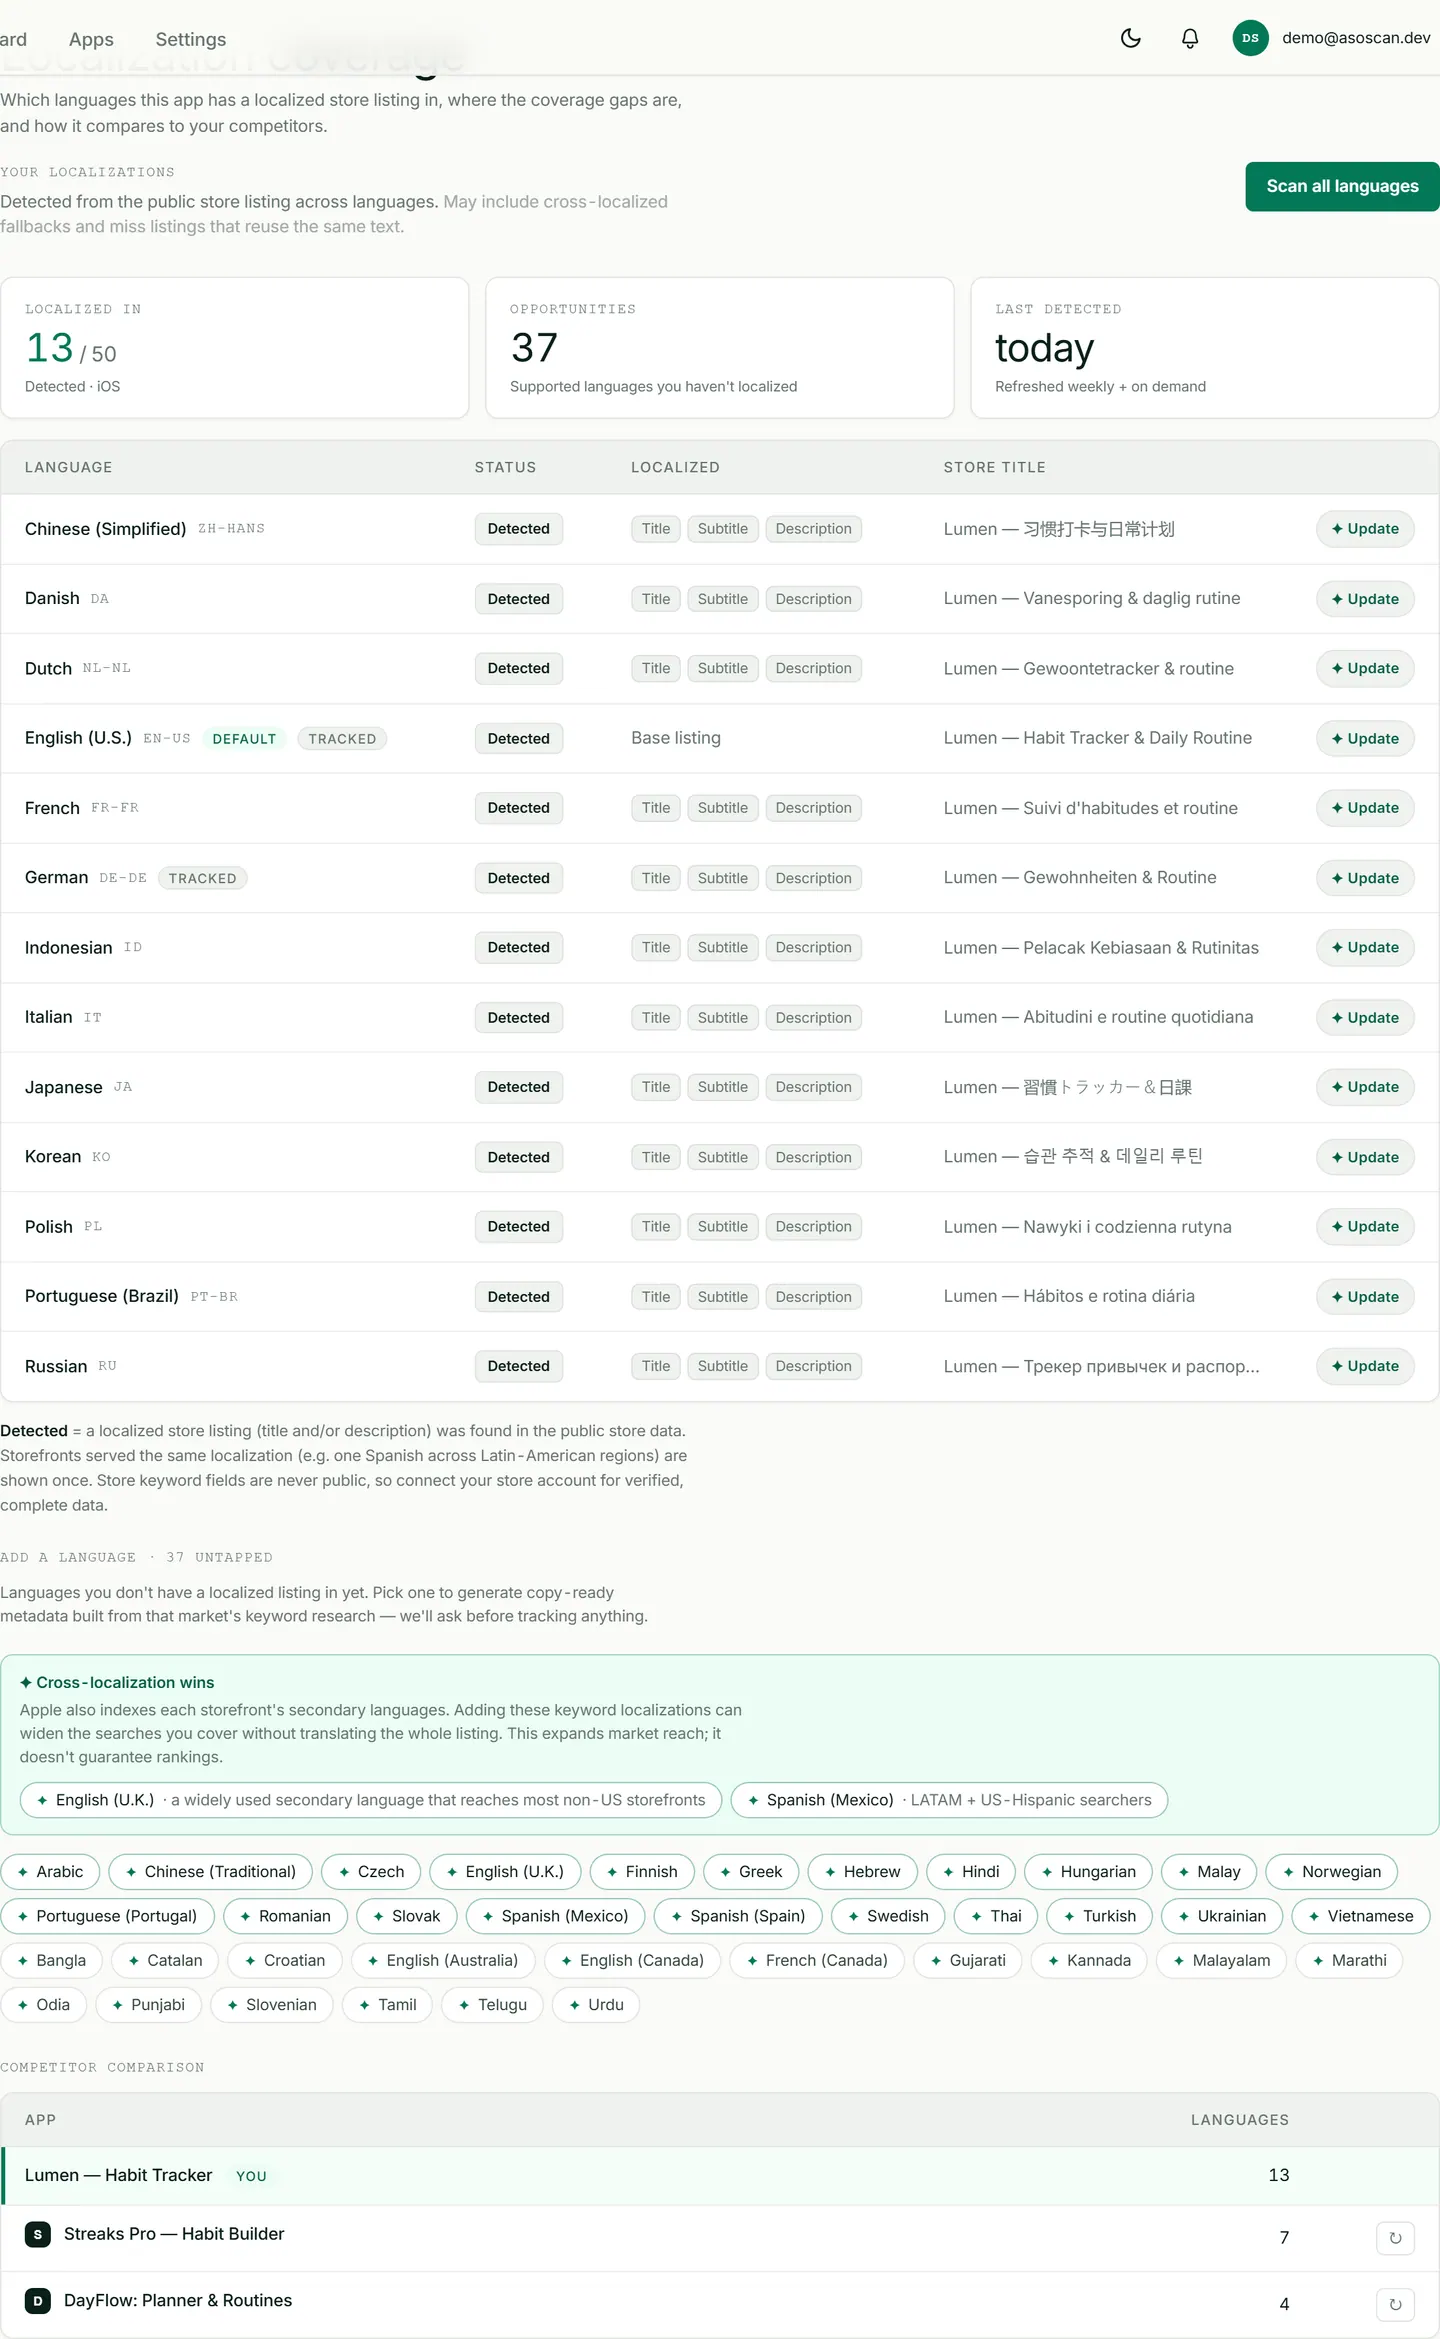Update the German listing
Viewport: 1440px width, 2339px height.
(1365, 878)
